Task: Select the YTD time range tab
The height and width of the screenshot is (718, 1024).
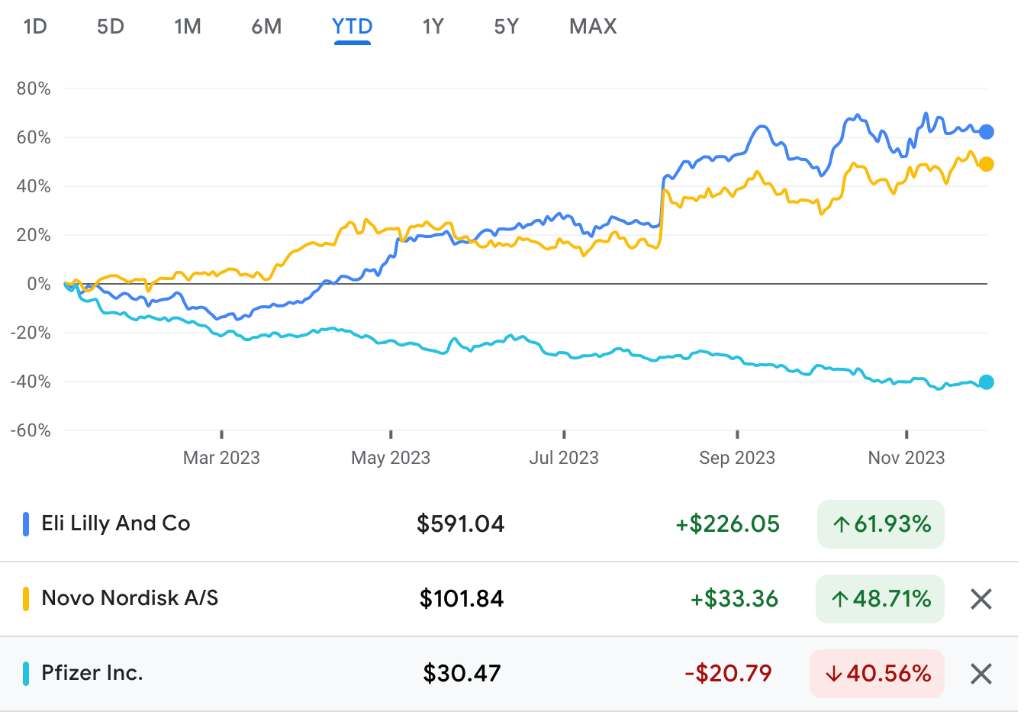Action: coord(352,27)
